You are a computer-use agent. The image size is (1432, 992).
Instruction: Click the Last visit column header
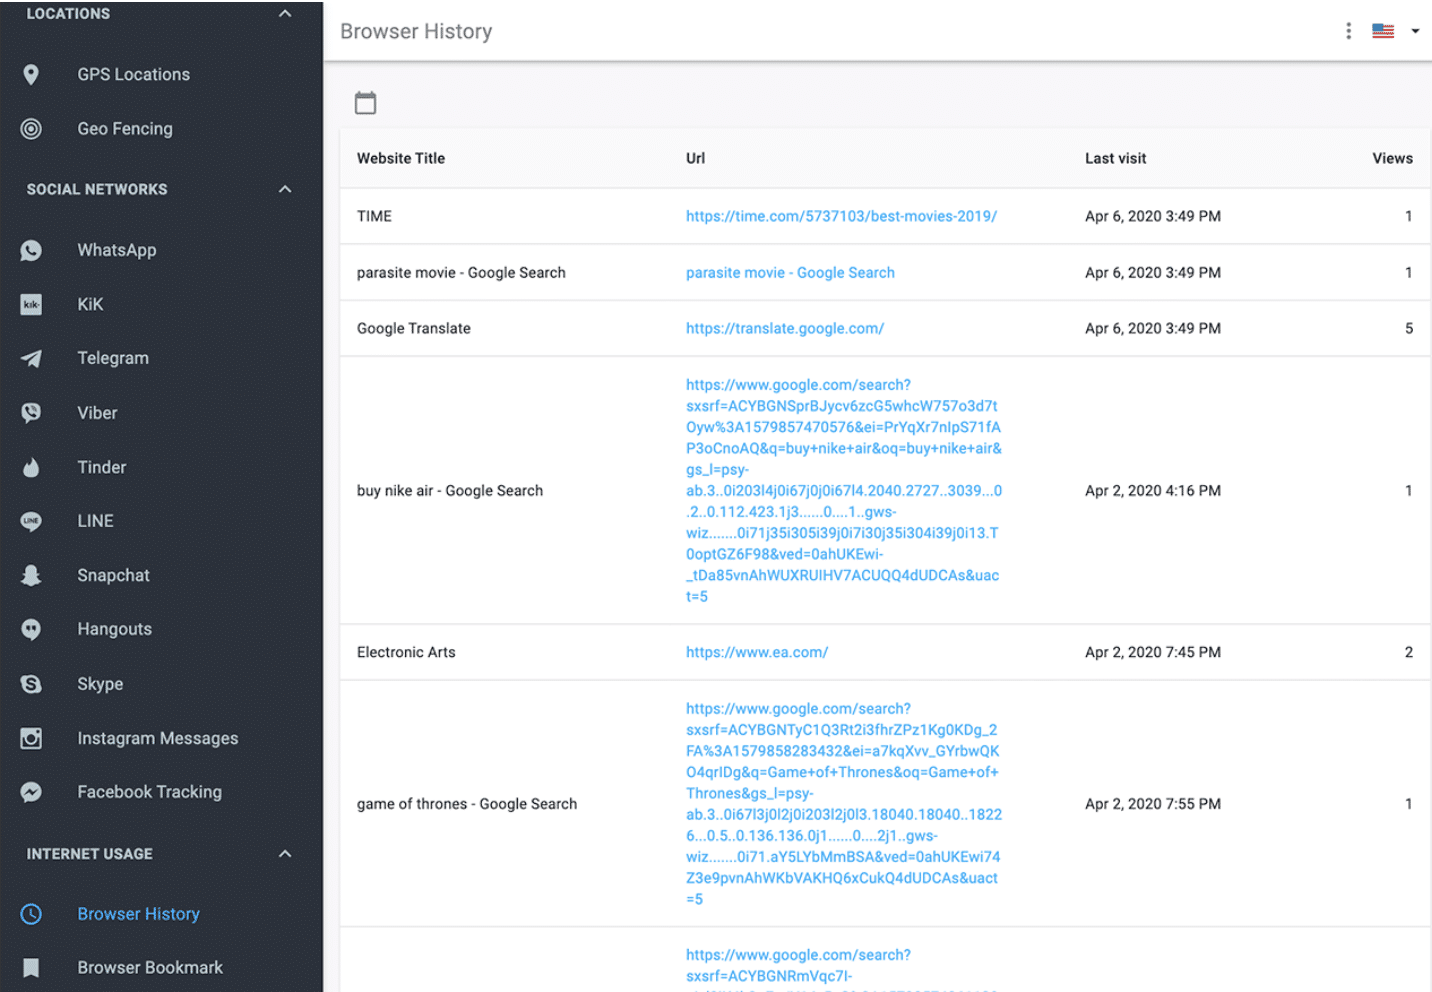pyautogui.click(x=1115, y=158)
